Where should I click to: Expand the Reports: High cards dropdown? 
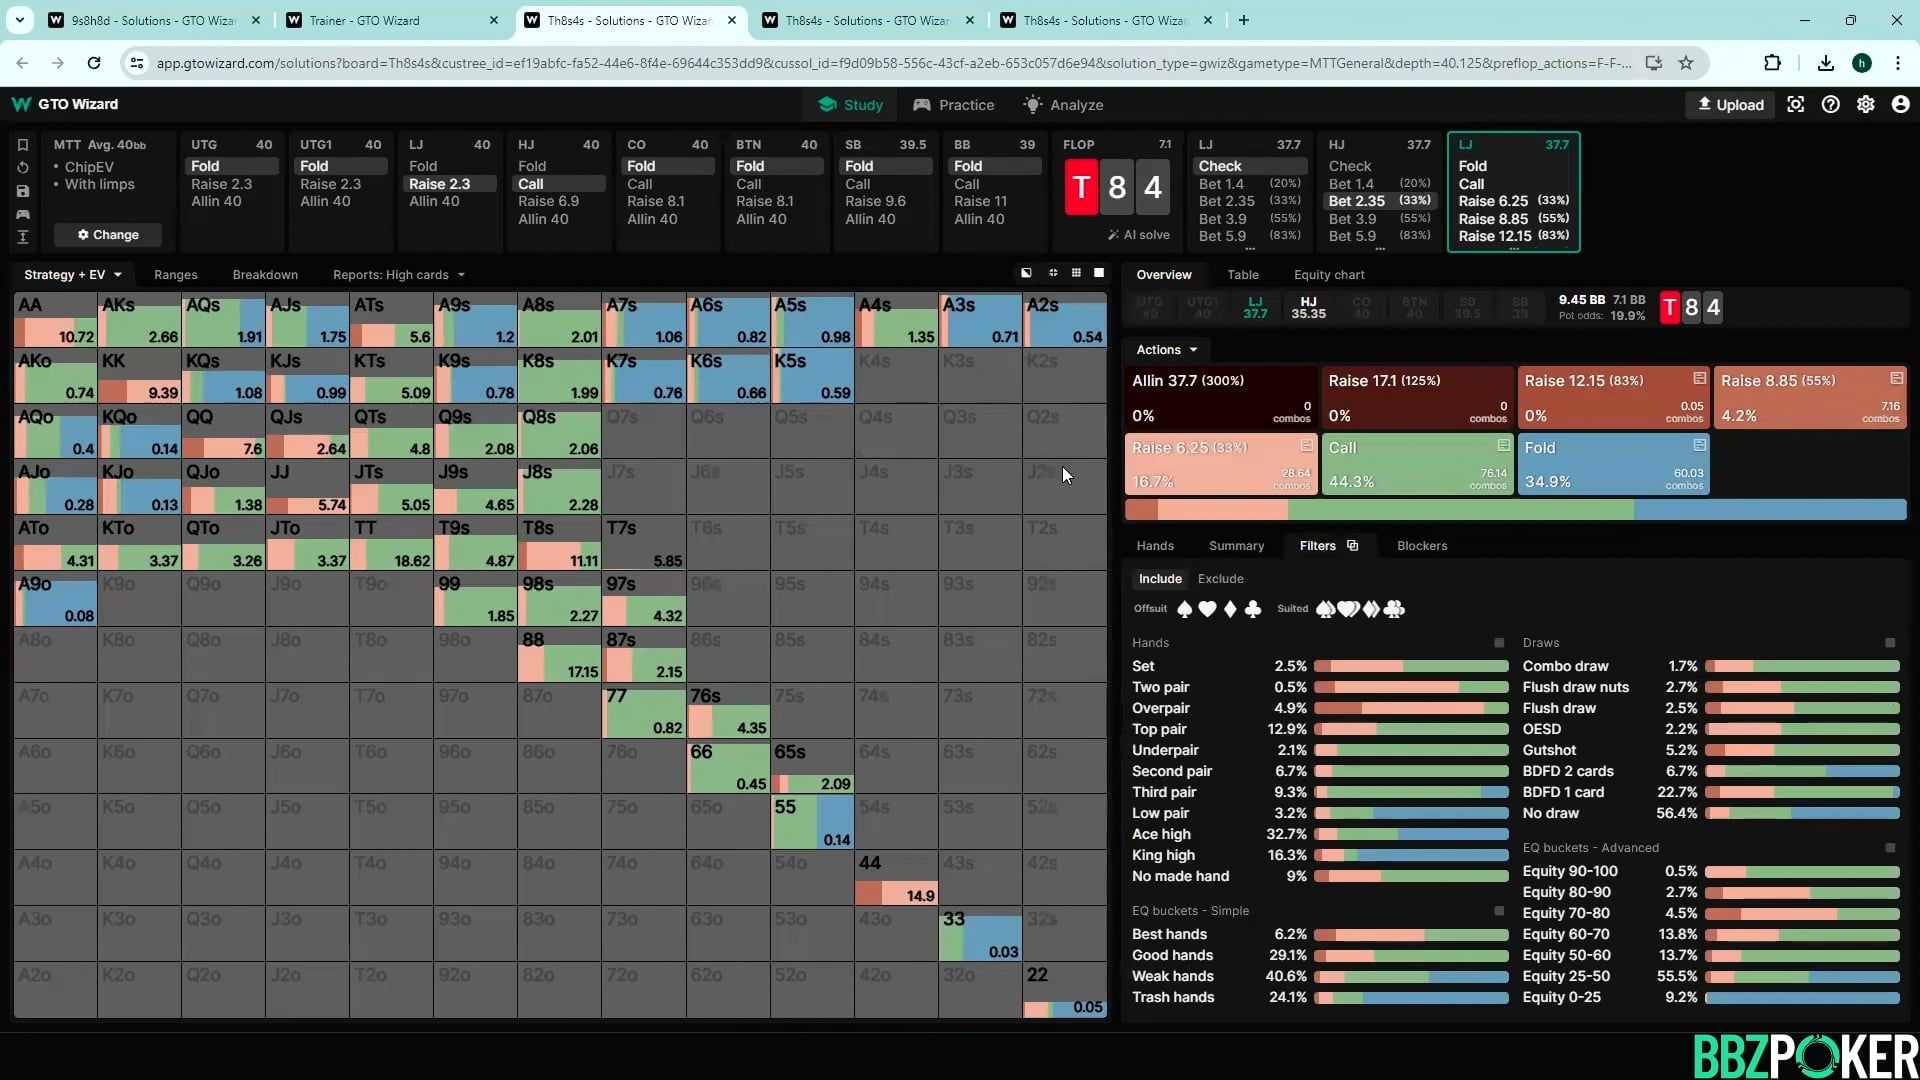398,275
